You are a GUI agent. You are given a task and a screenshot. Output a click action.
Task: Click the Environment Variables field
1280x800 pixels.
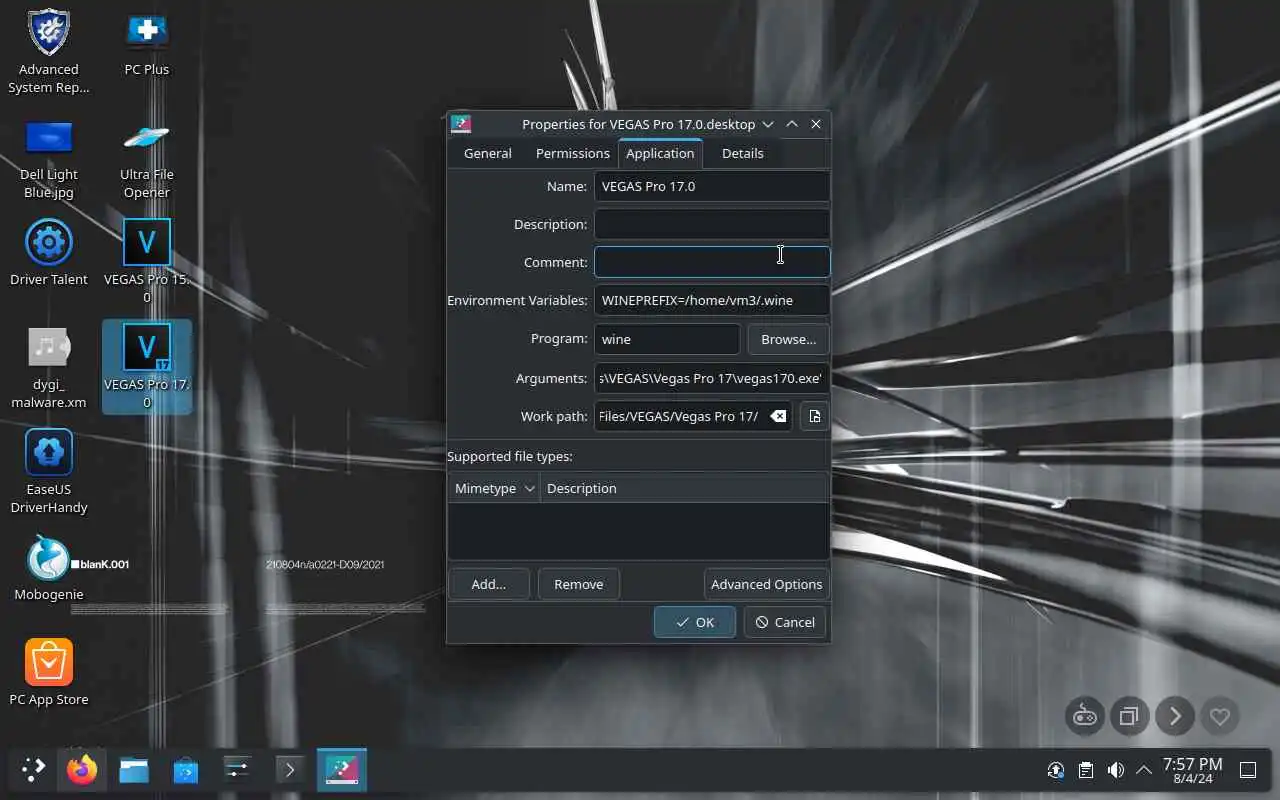712,300
